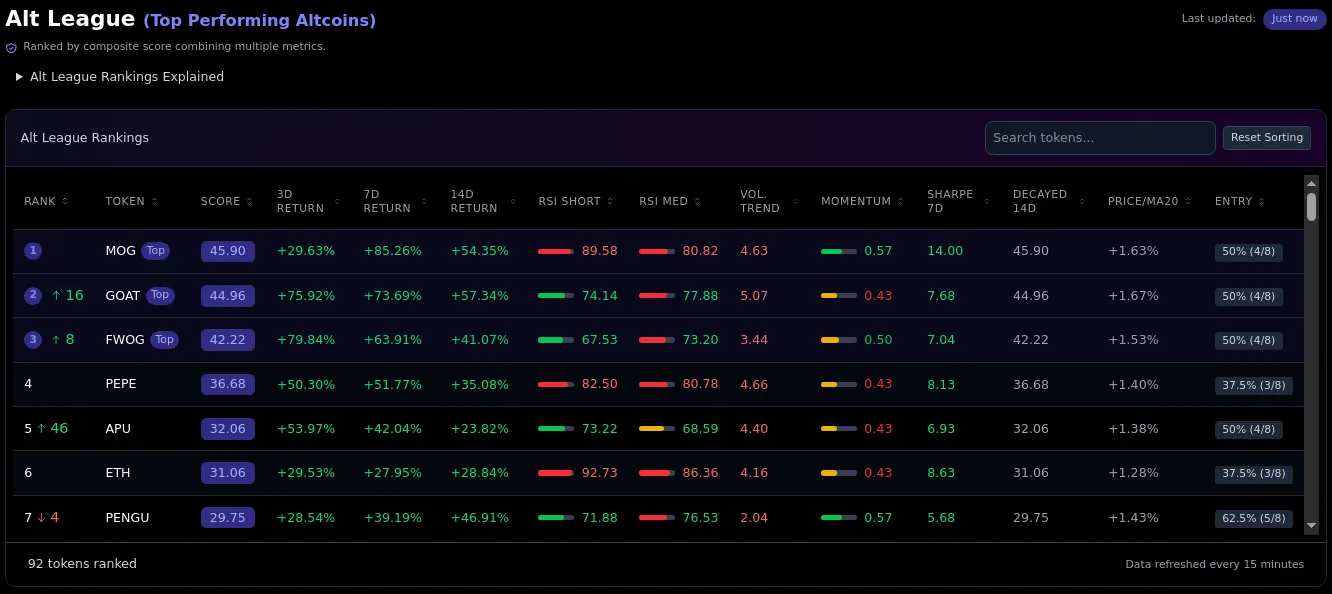1332x594 pixels.
Task: Click the Alt League Rankings panel title
Action: (85, 138)
